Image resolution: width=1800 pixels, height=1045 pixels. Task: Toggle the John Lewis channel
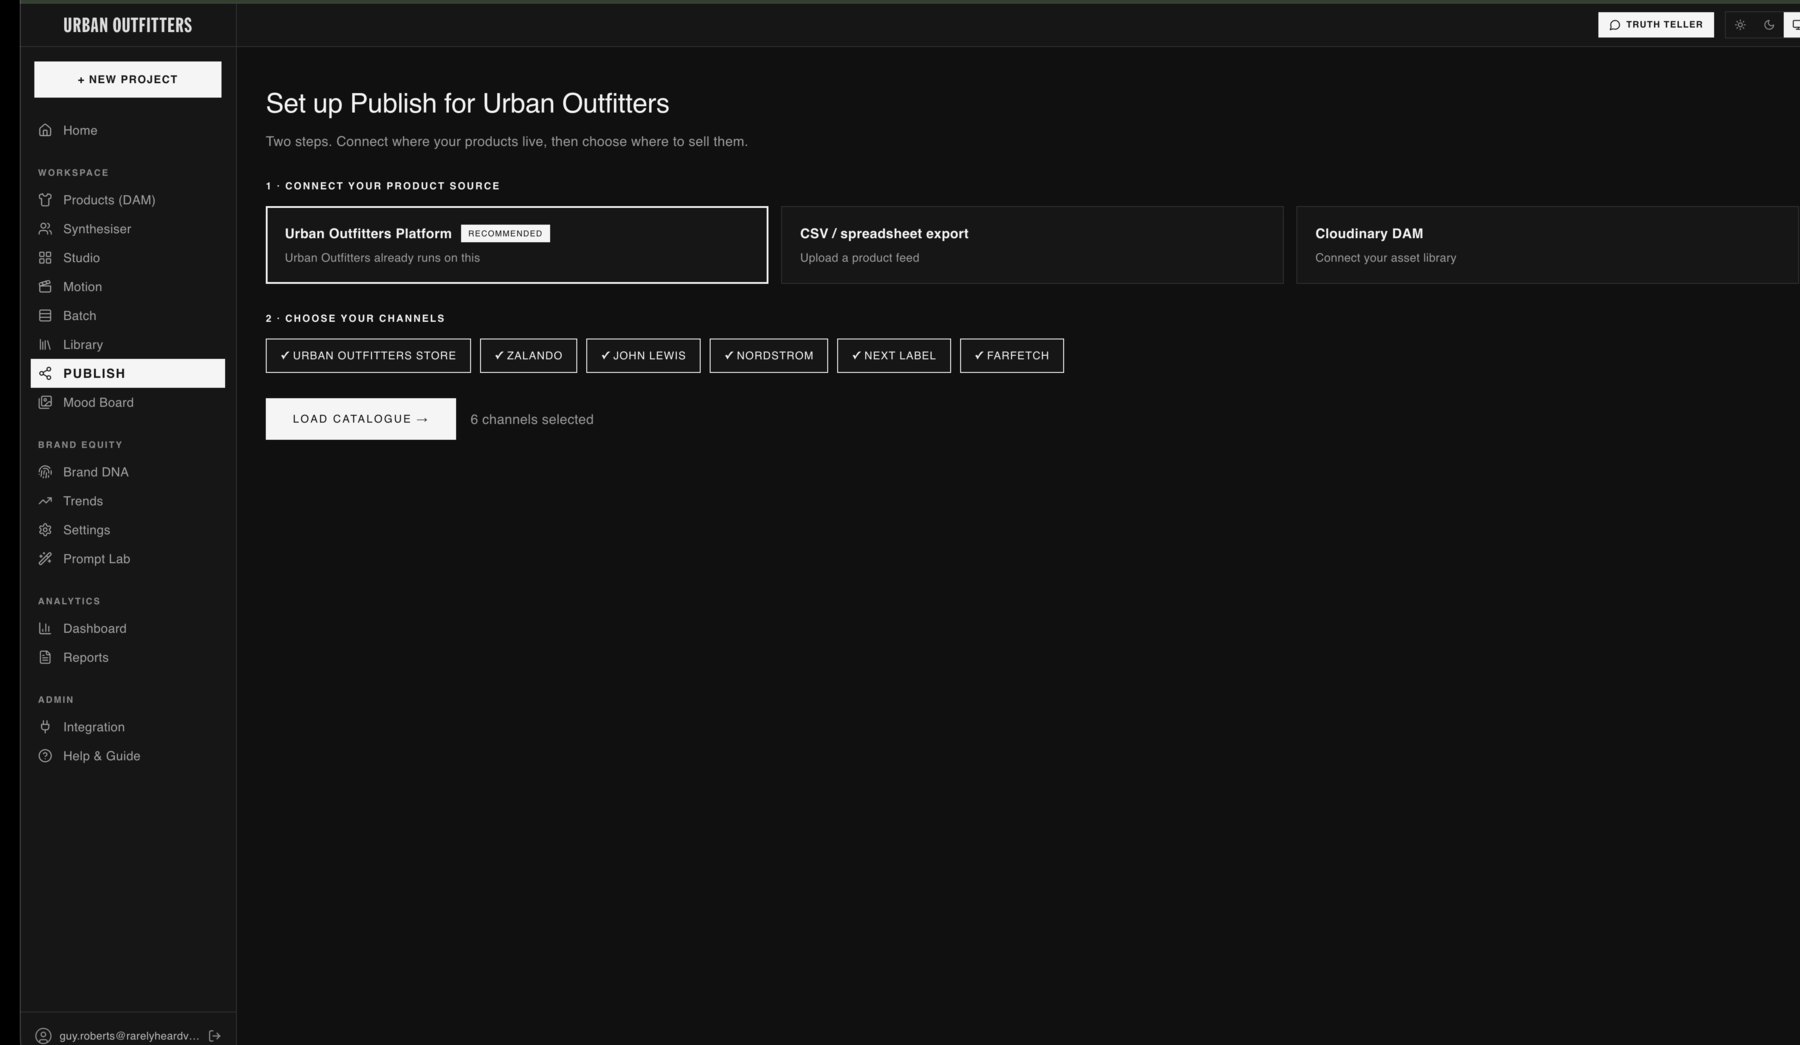pos(643,356)
